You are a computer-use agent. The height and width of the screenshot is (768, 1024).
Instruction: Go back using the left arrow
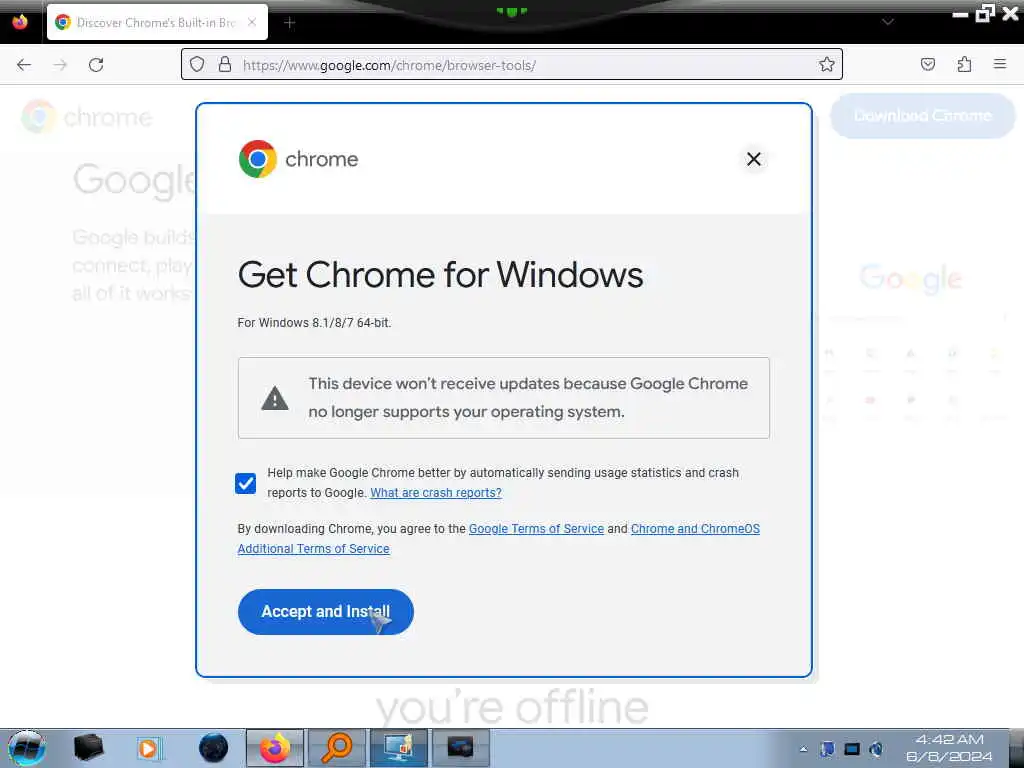coord(24,65)
